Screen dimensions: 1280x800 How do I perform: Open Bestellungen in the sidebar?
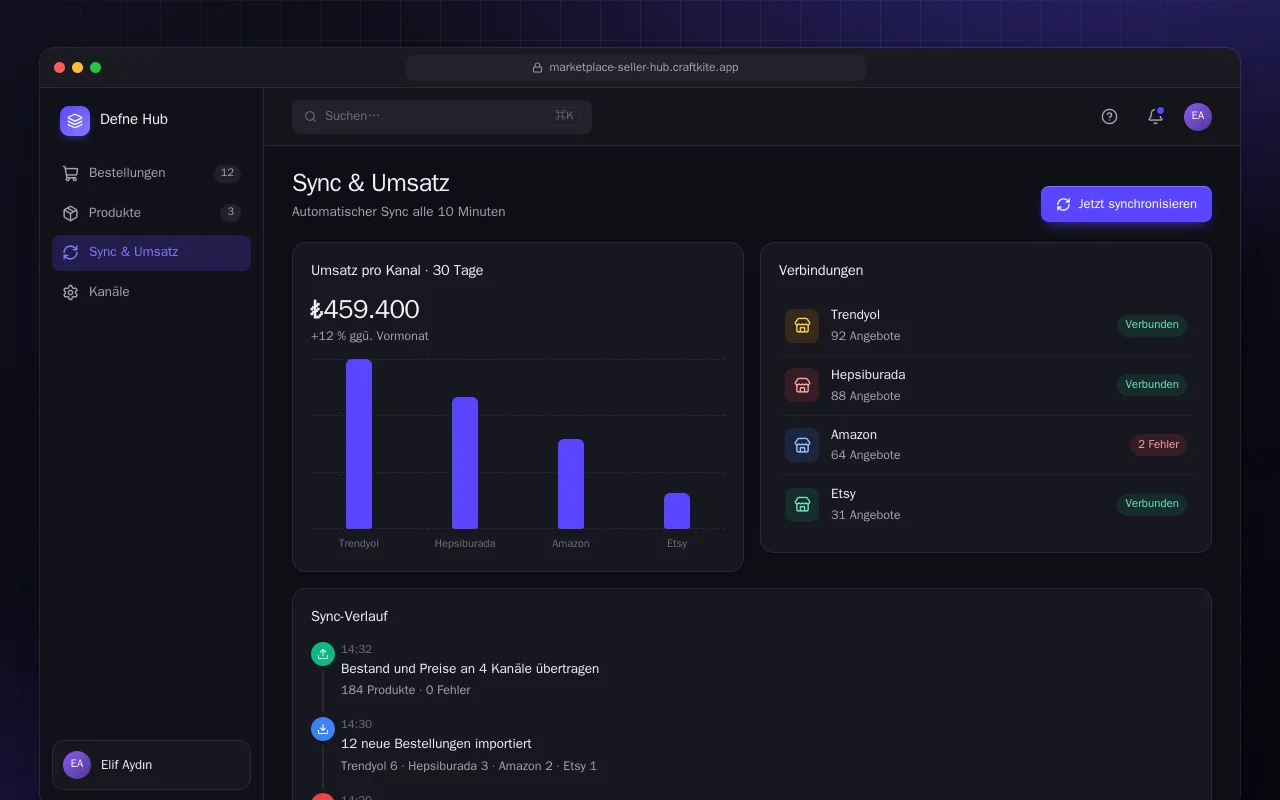click(x=151, y=173)
